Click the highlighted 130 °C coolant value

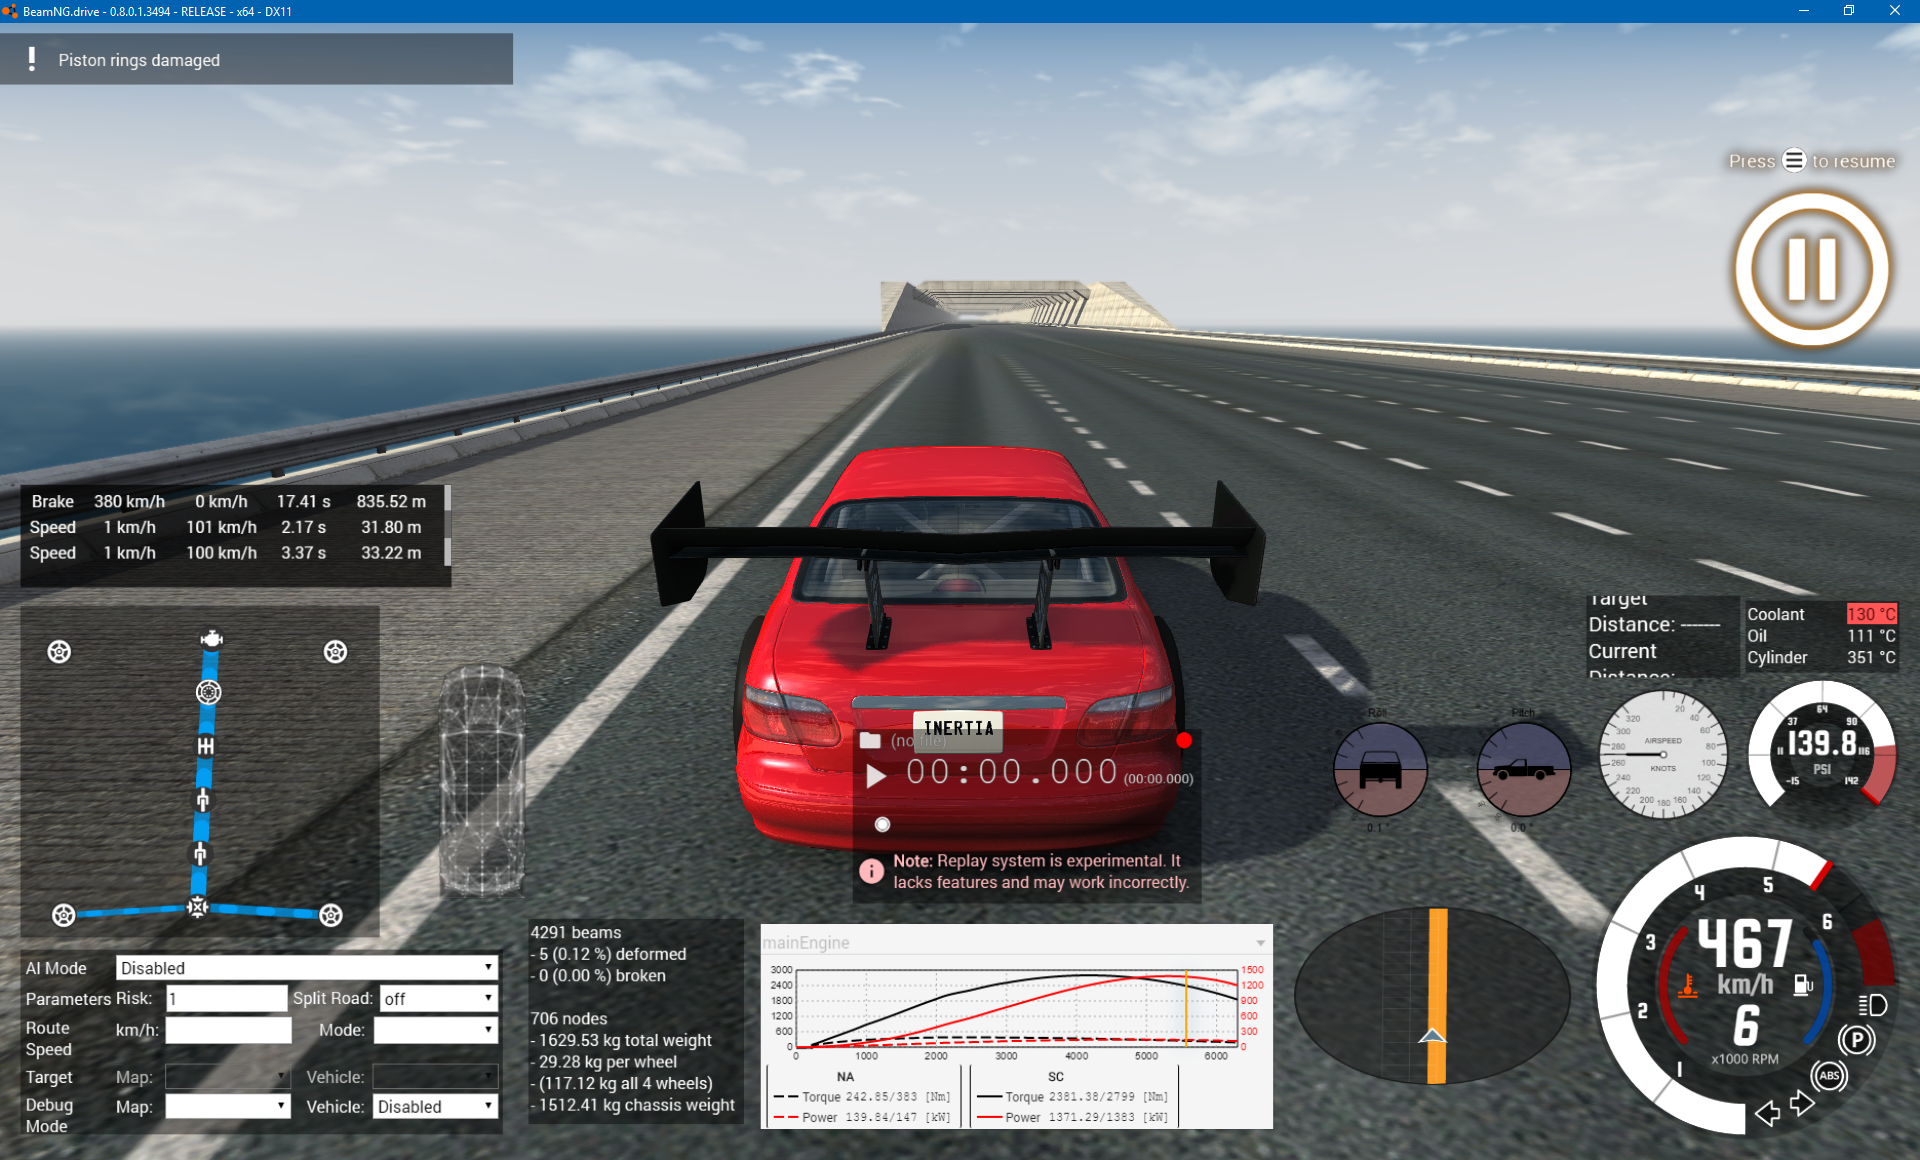tap(1871, 614)
